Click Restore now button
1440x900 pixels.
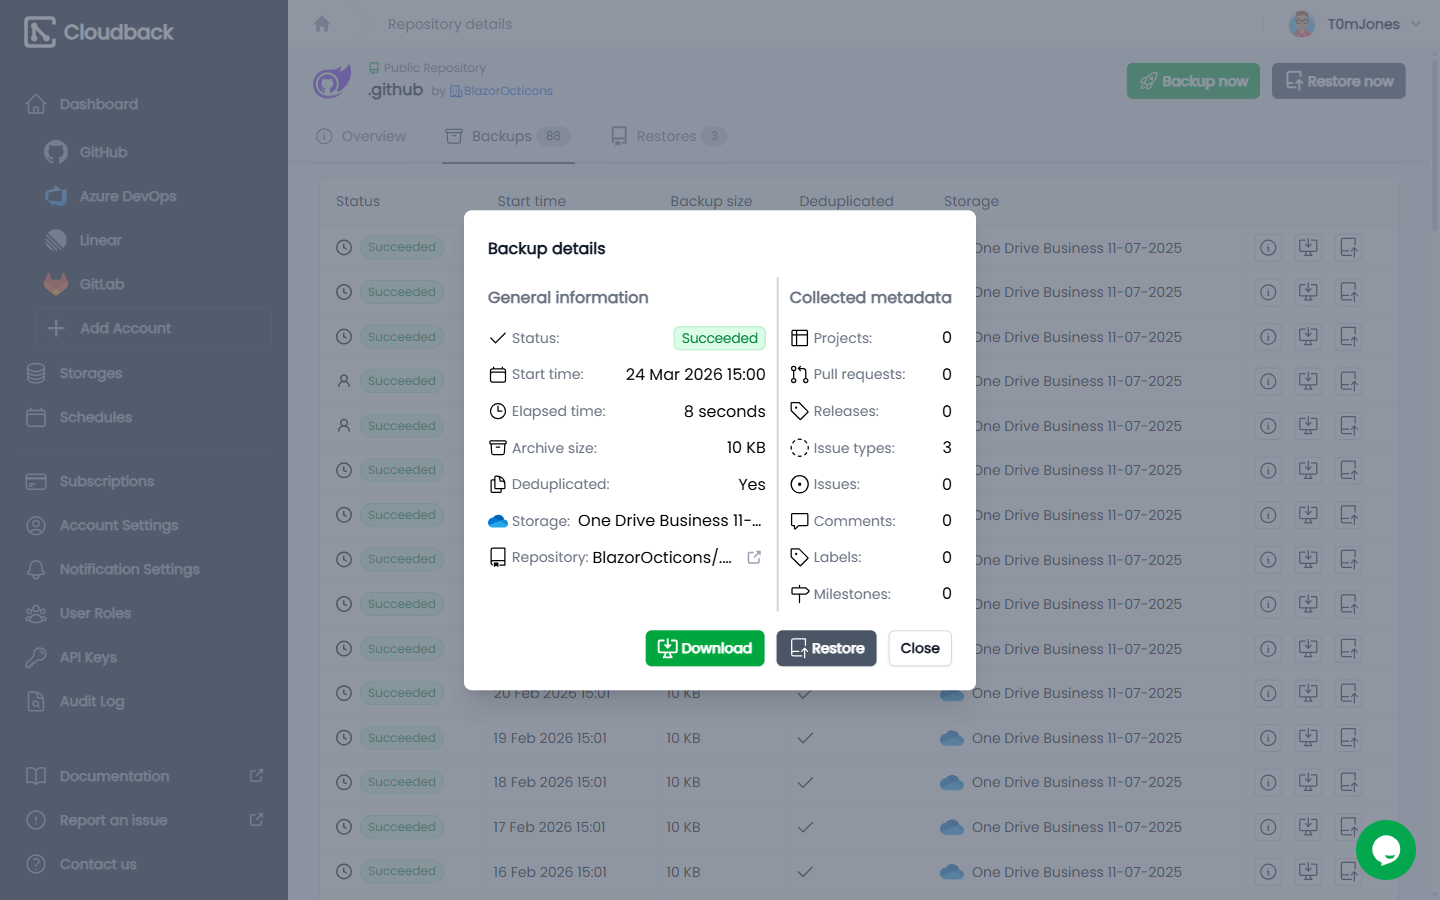(x=1339, y=81)
